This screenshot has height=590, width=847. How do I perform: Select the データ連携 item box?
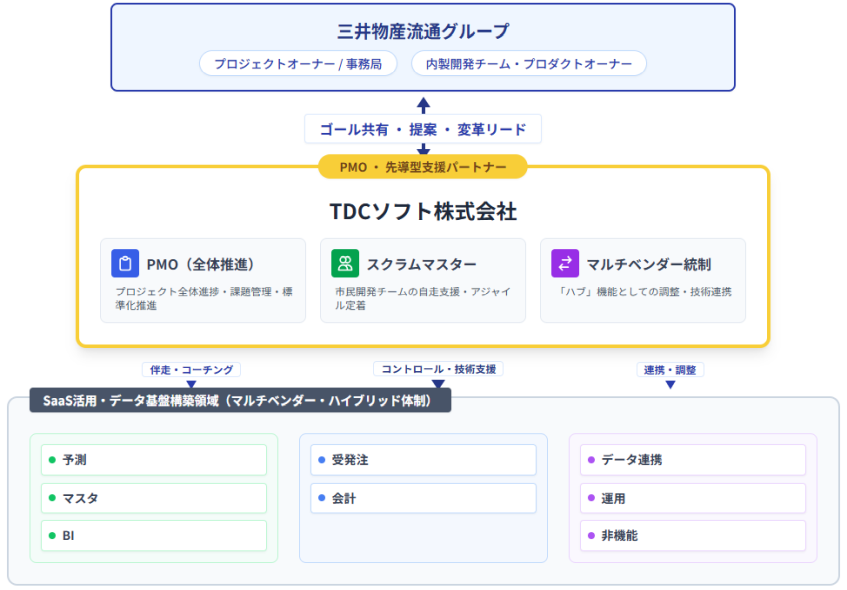[692, 460]
